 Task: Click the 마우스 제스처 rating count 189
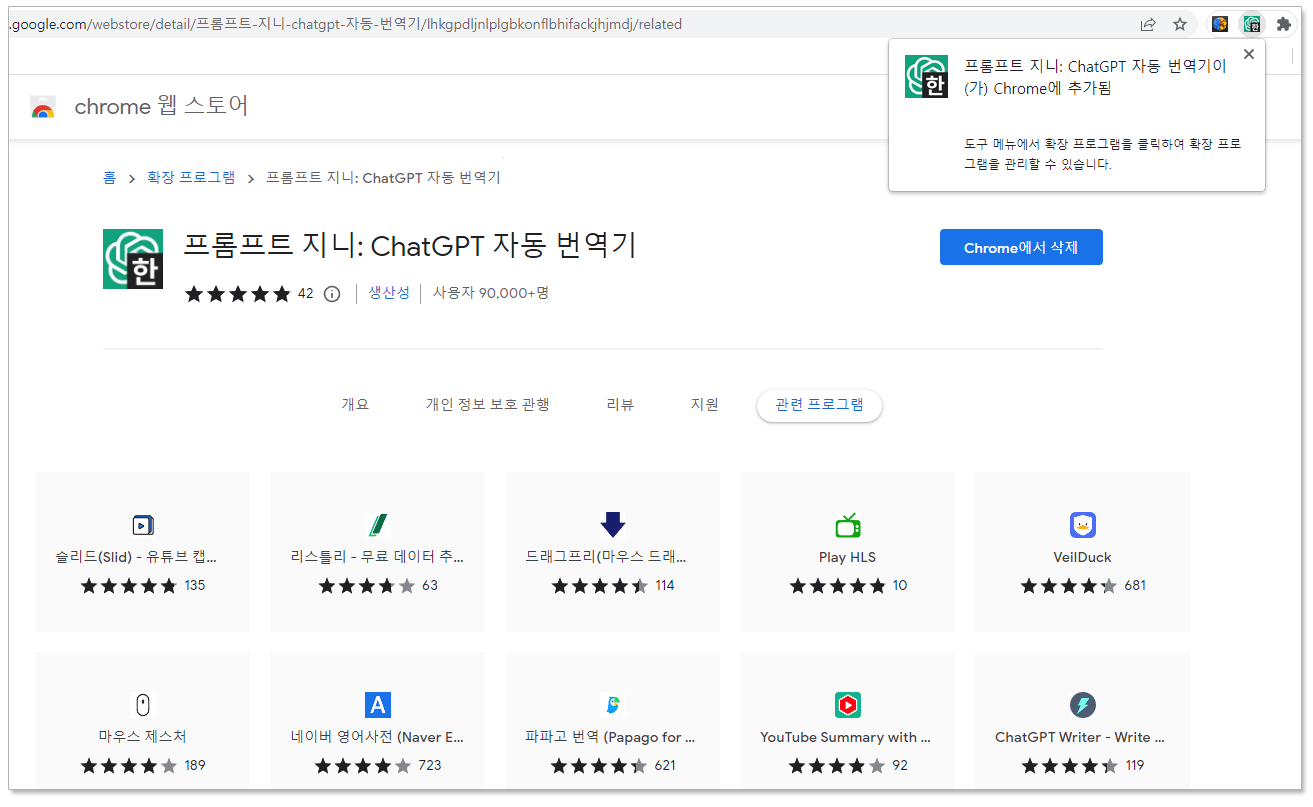[x=195, y=766]
